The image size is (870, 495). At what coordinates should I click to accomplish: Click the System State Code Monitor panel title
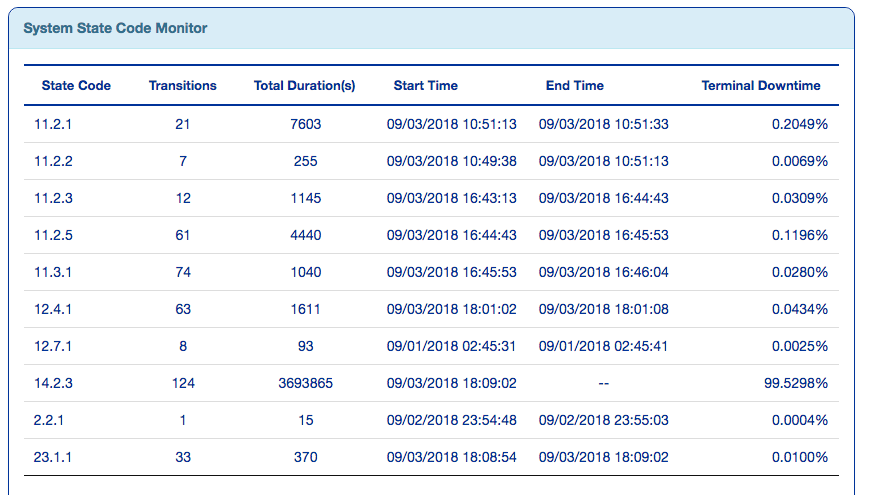pos(115,29)
